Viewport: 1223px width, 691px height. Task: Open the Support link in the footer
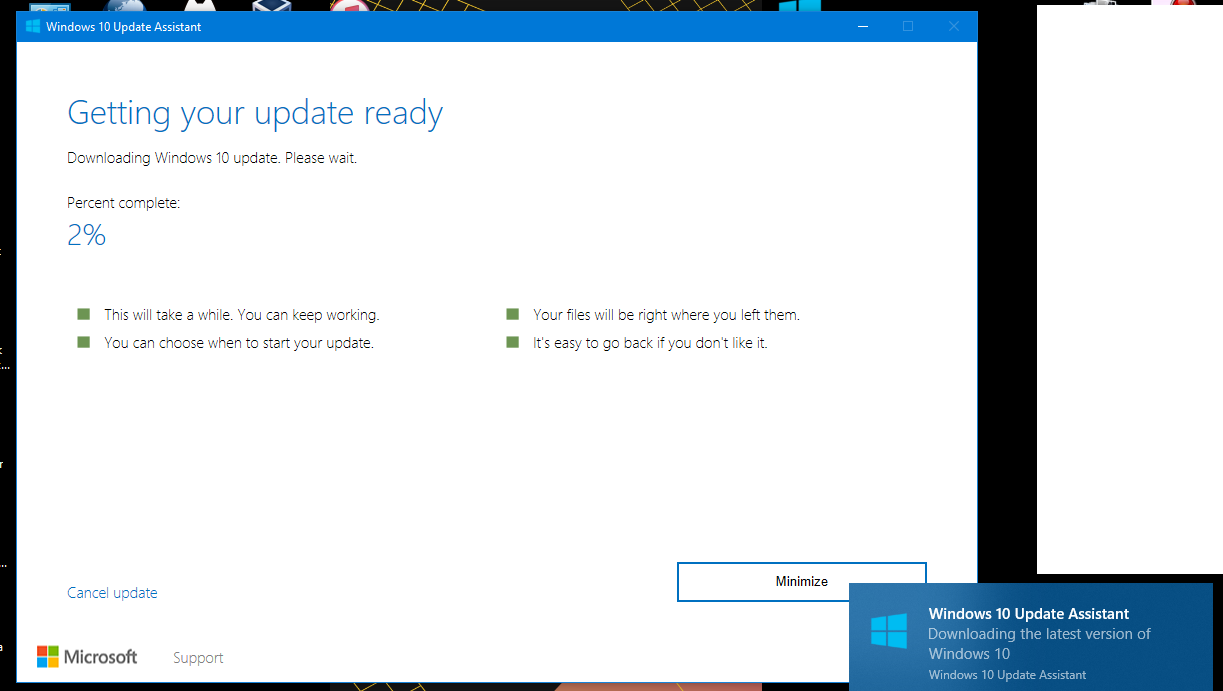[198, 658]
